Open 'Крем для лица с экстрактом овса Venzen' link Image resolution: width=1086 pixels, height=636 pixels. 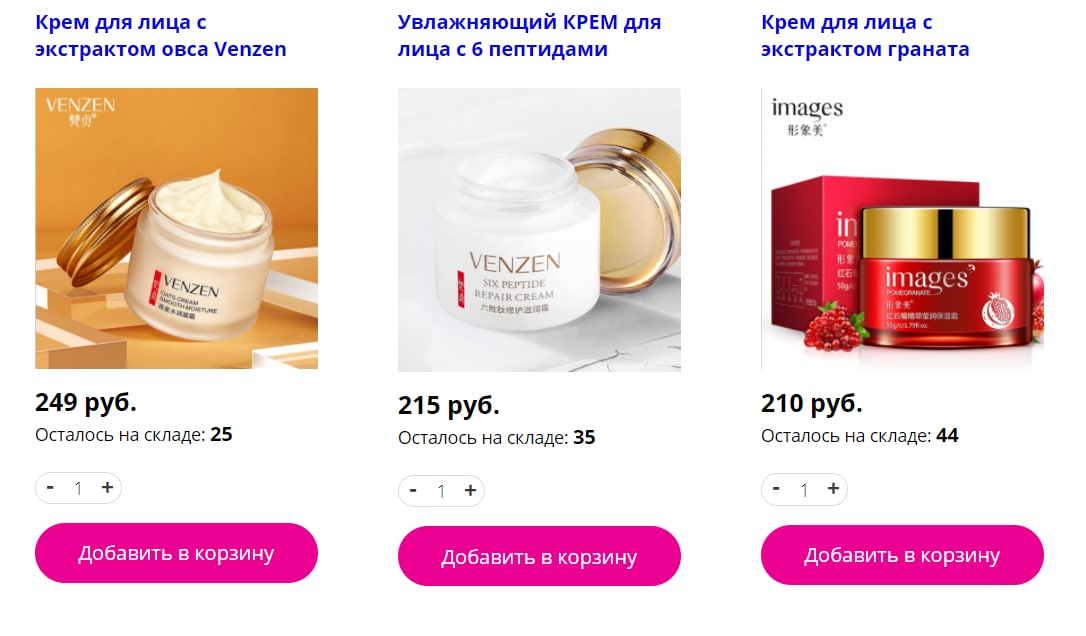coord(161,35)
